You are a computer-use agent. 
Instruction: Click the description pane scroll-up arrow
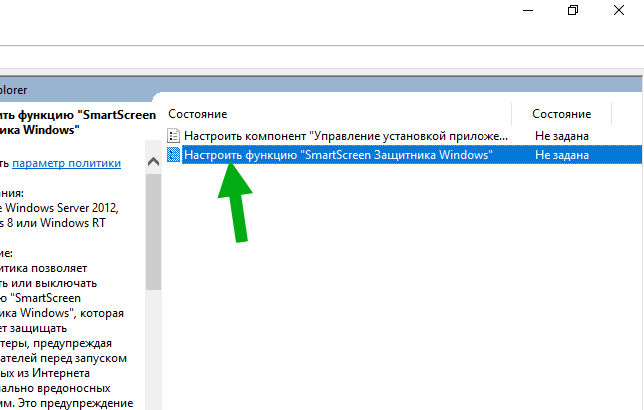pos(153,161)
